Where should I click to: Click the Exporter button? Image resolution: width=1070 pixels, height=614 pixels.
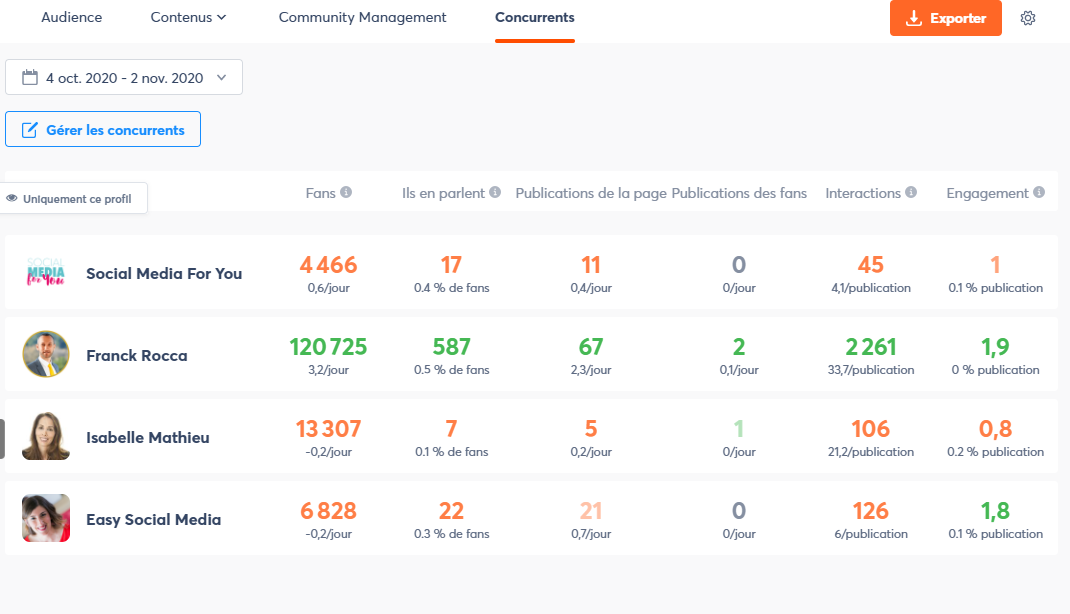tap(945, 18)
